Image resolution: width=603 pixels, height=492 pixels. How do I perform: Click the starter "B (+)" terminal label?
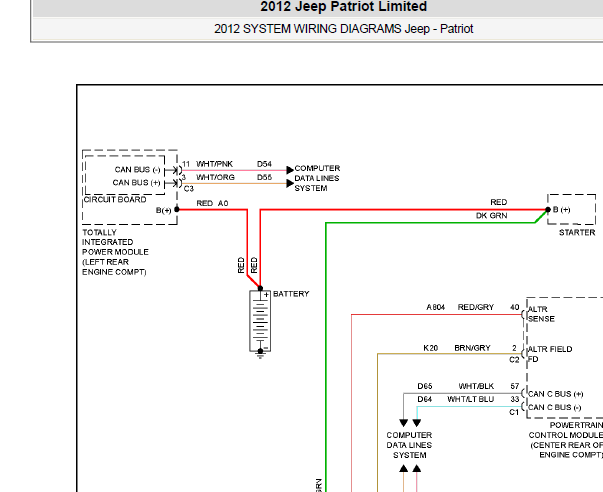pos(561,210)
